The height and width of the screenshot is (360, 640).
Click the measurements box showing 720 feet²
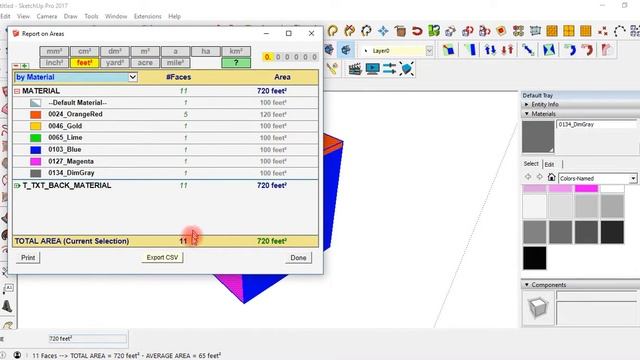[x=87, y=338]
